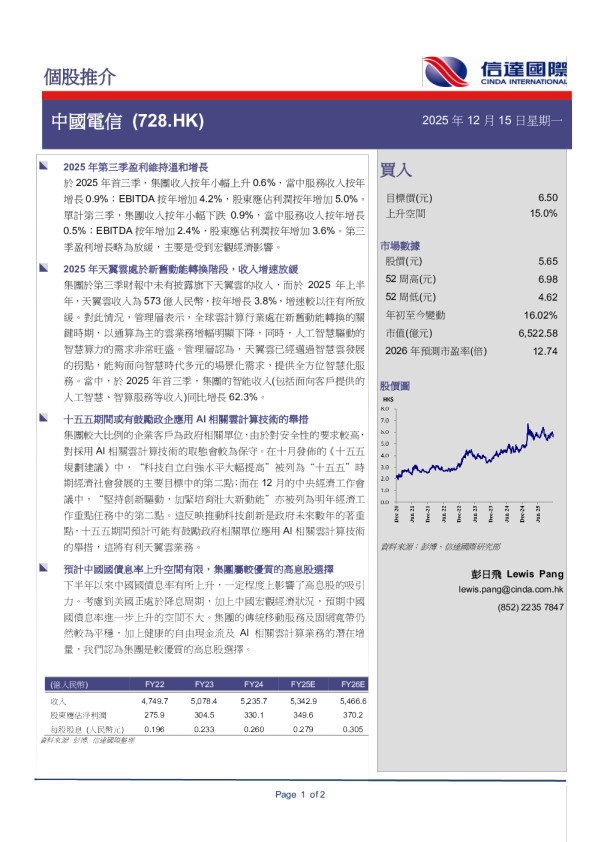
Task: Click FY25E revenue value 5,342.9
Action: pos(303,701)
